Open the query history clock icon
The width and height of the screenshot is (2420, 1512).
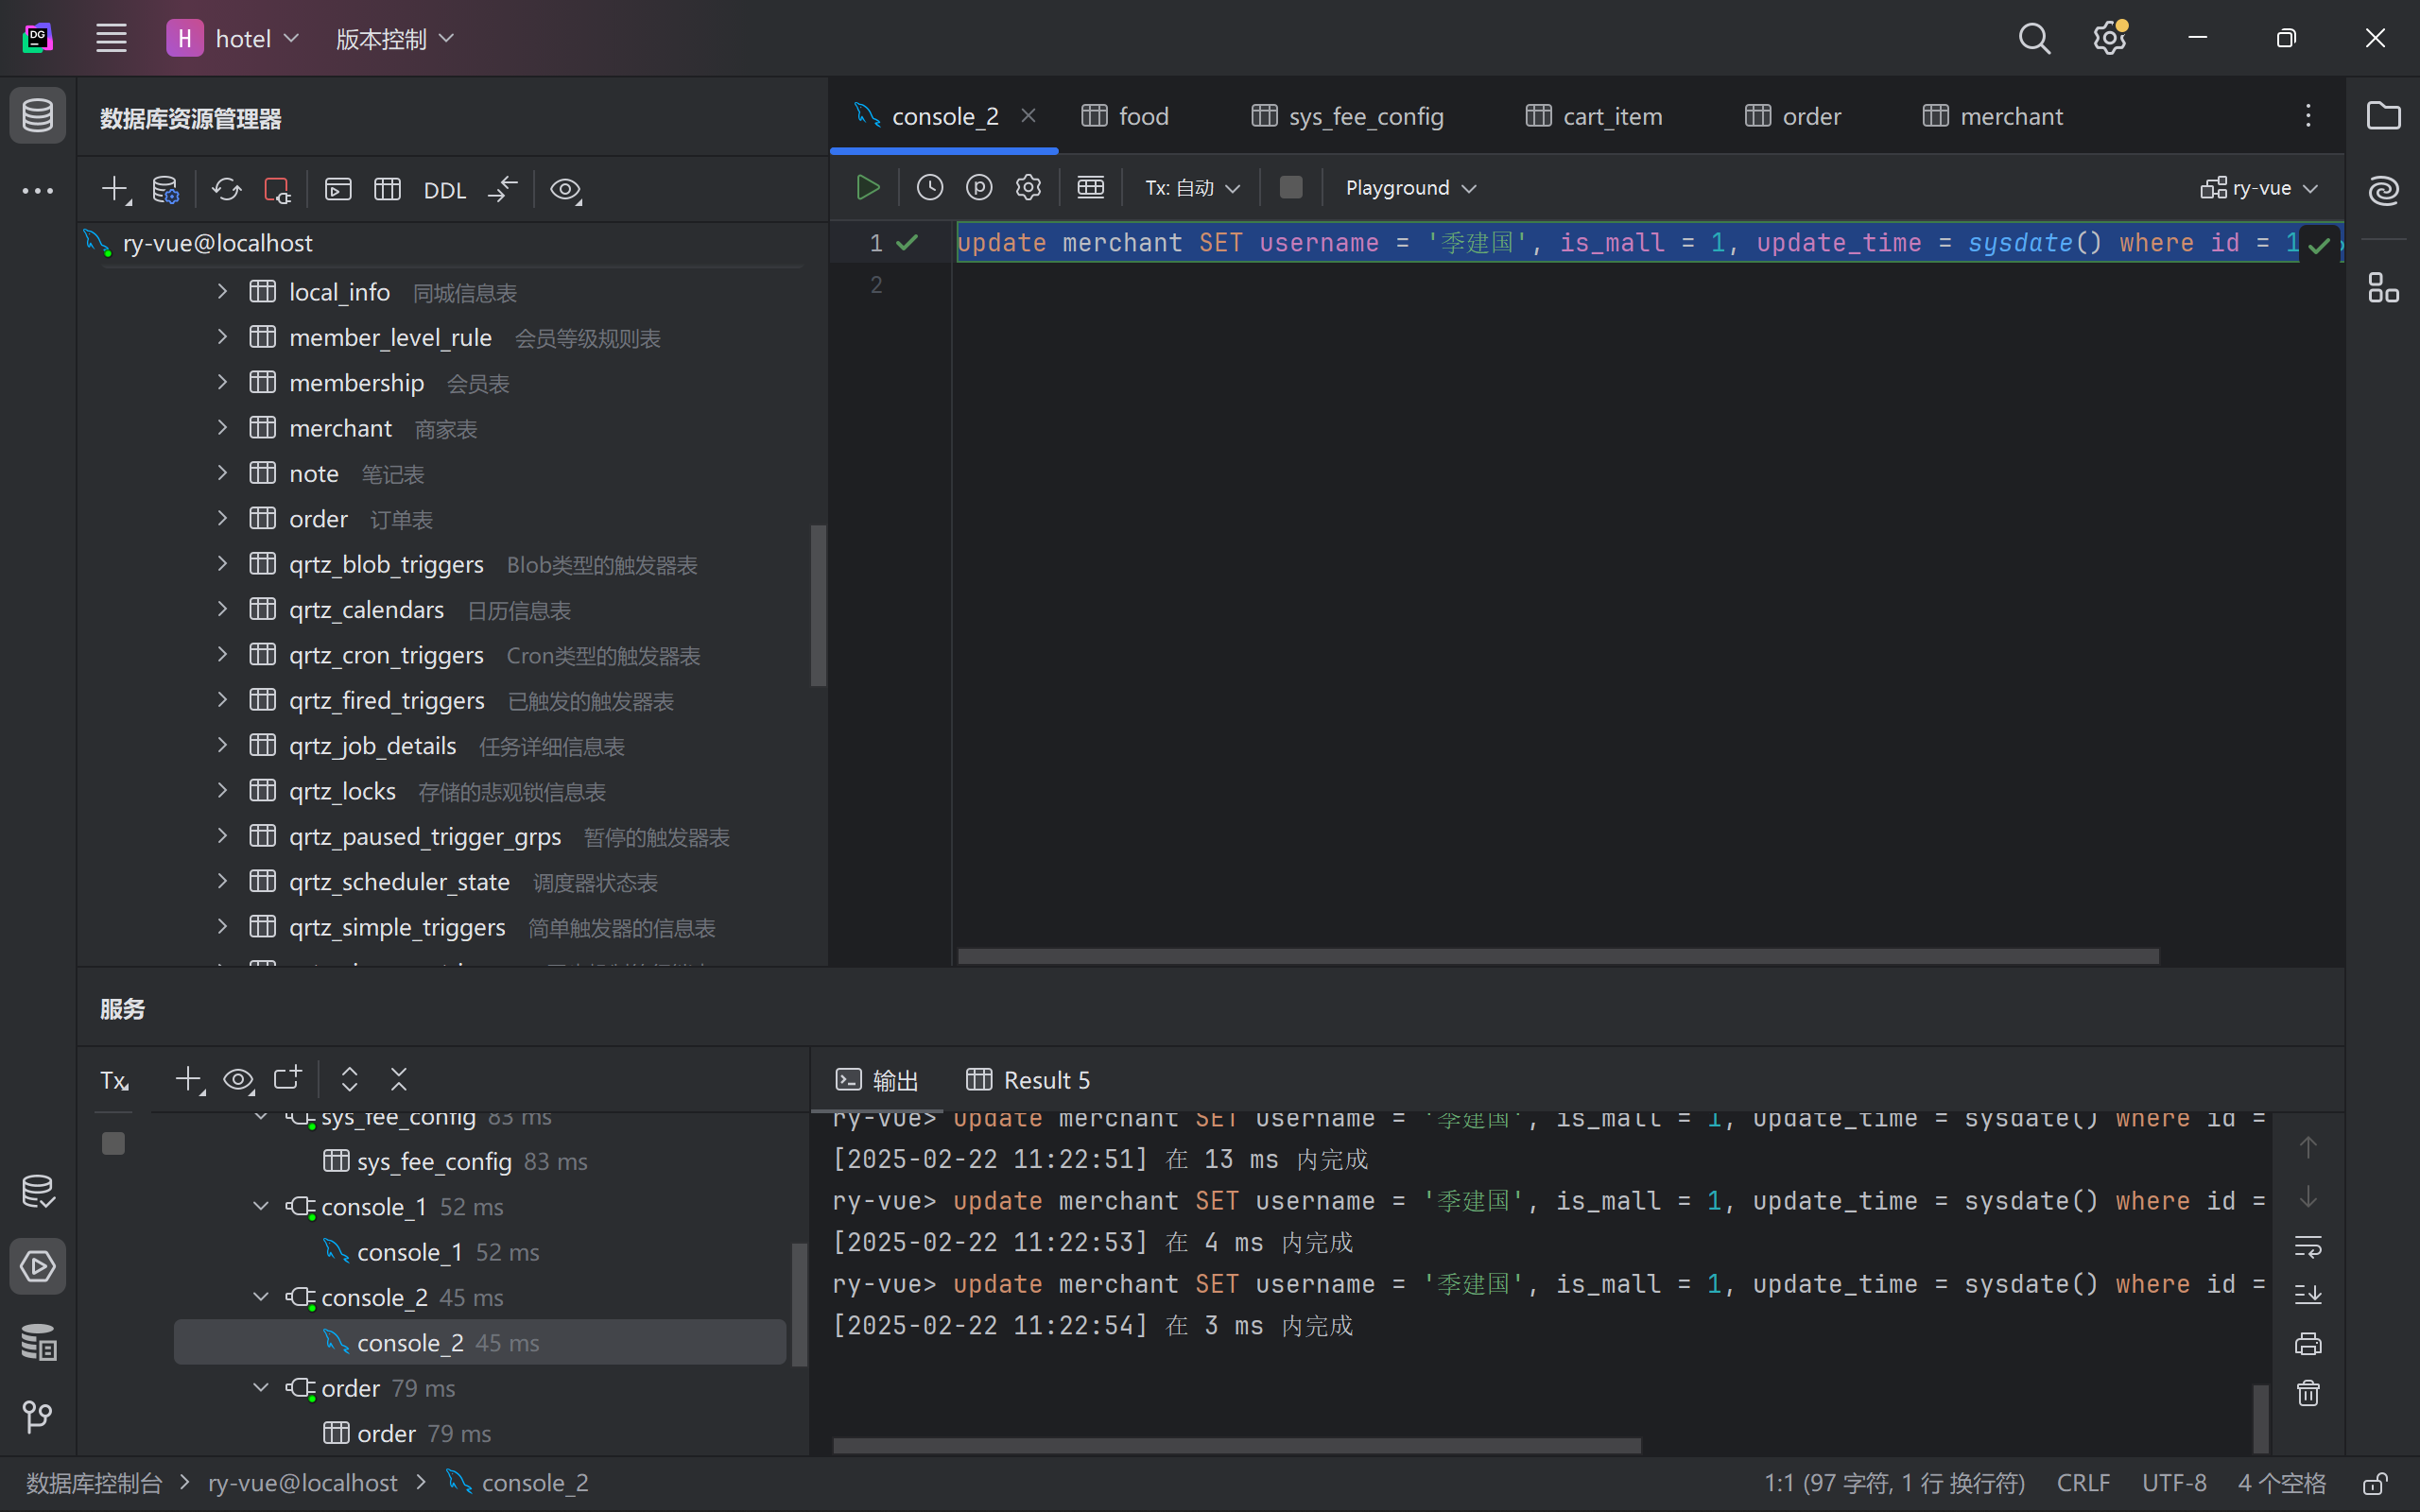click(x=930, y=188)
